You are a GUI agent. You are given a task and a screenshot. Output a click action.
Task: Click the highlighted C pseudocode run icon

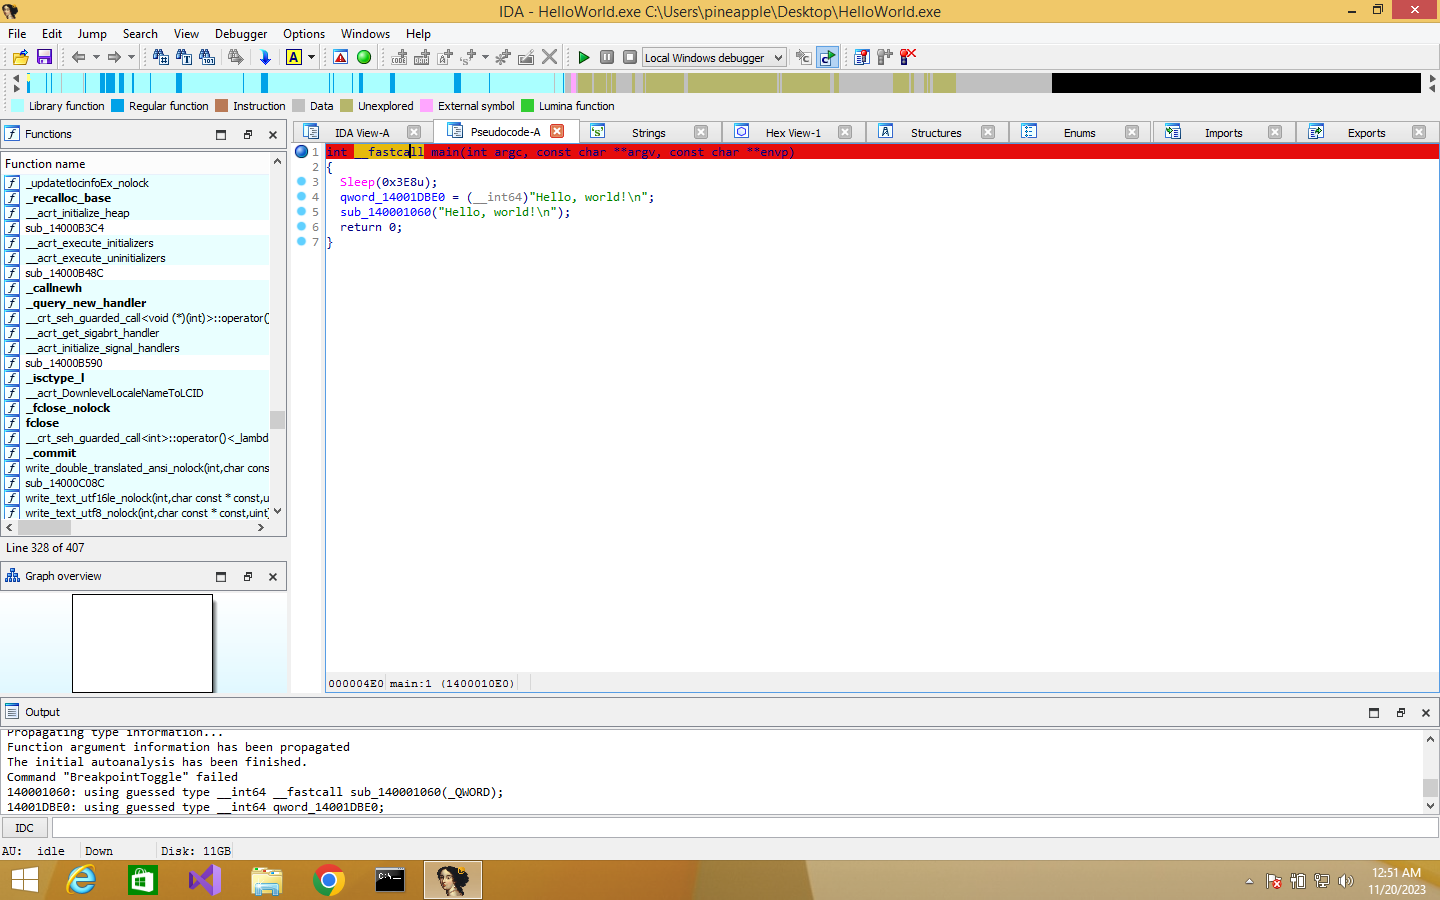point(827,57)
